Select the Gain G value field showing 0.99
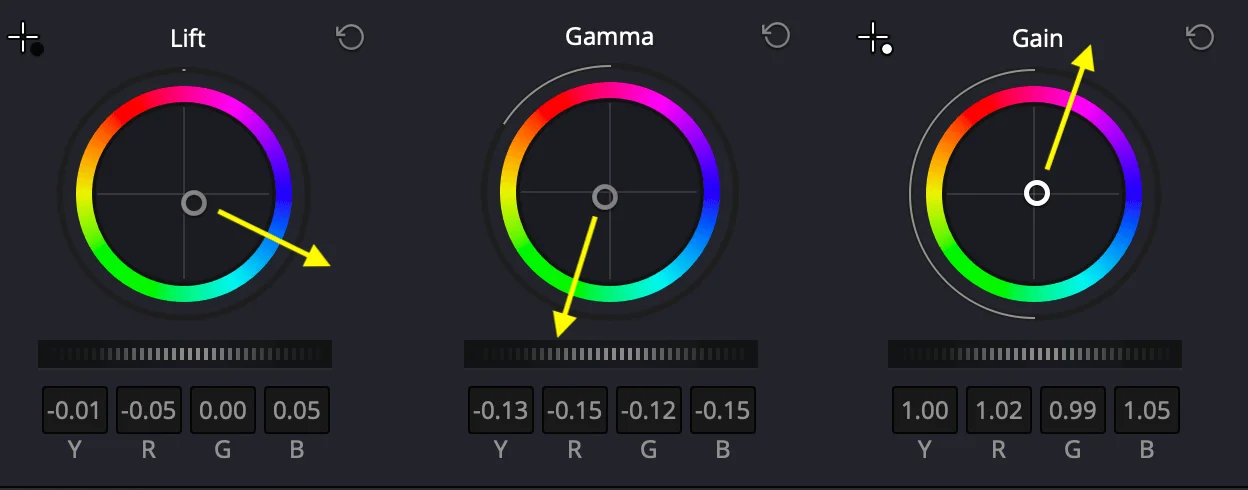 pos(1073,411)
